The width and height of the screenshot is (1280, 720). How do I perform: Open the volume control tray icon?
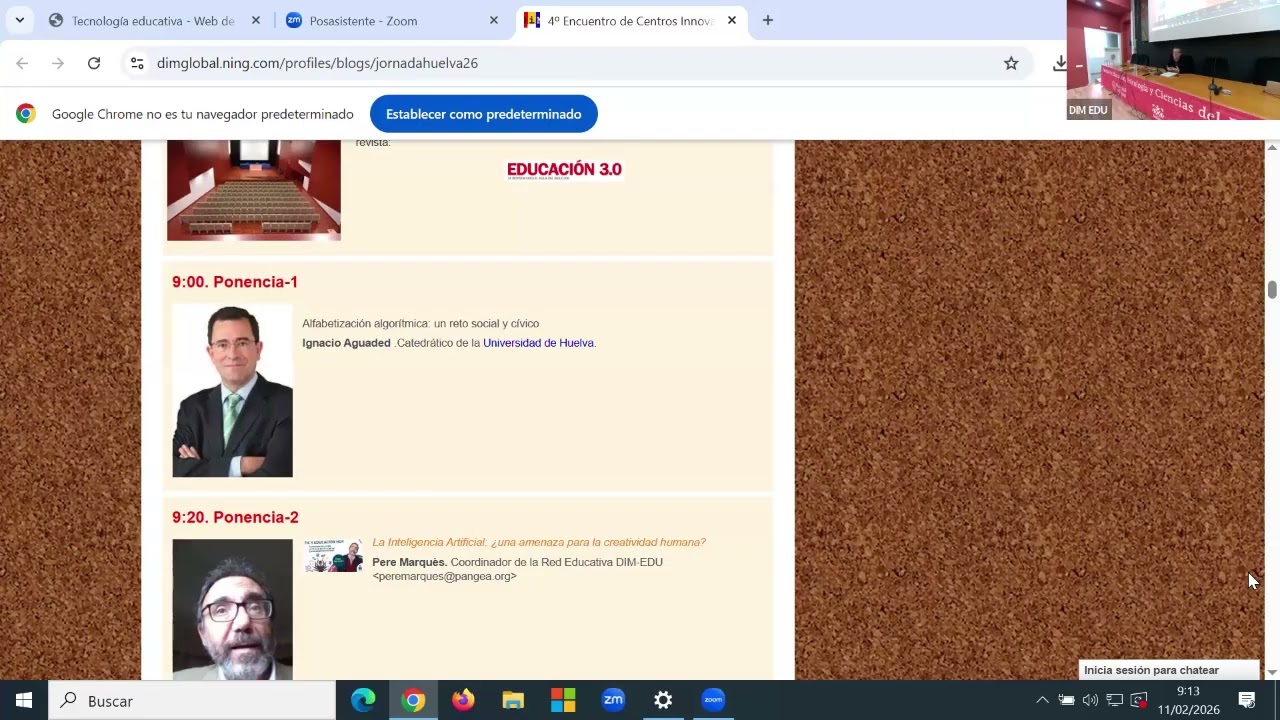point(1090,700)
